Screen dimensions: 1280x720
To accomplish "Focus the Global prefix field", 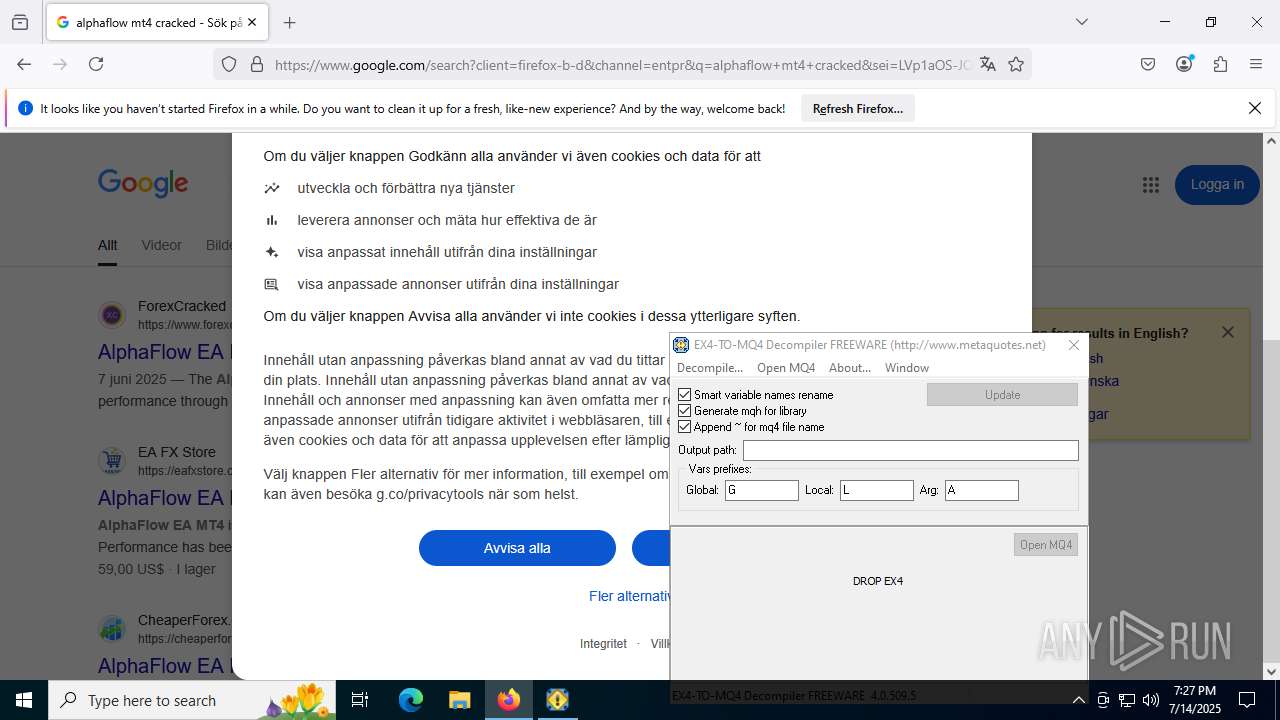I will (x=762, y=490).
